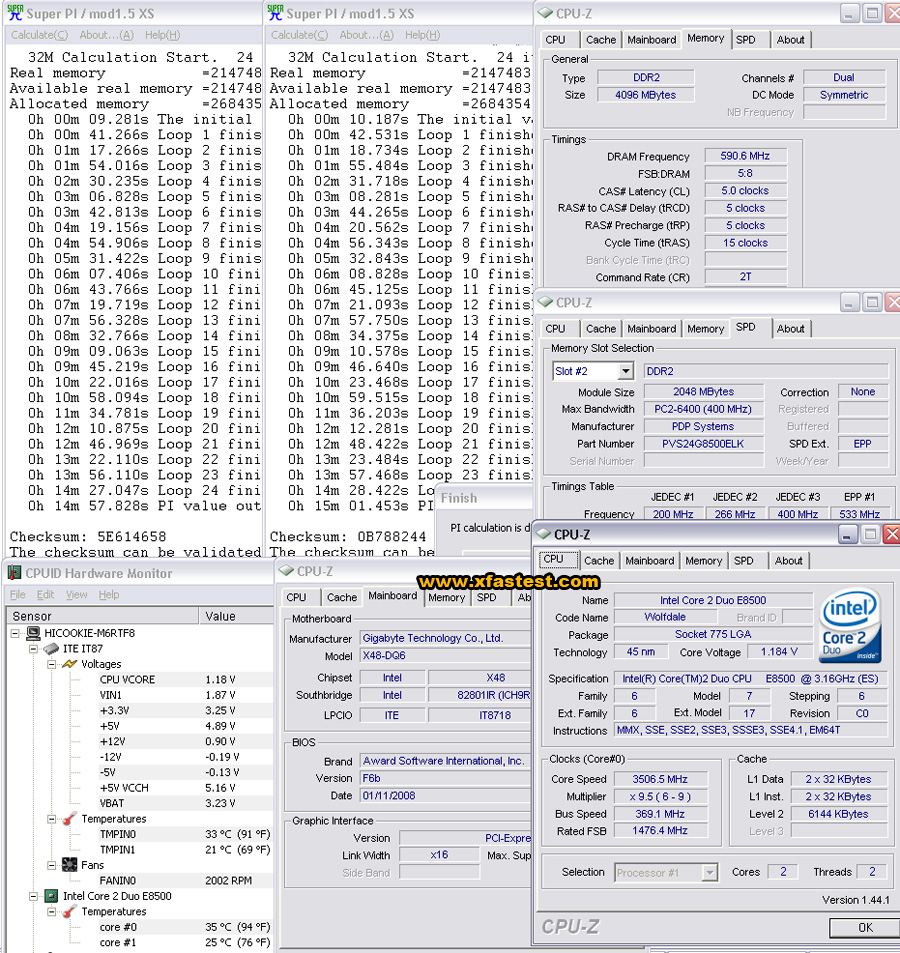Click the fan icon beside Fans
Image resolution: width=900 pixels, height=953 pixels.
click(x=70, y=865)
